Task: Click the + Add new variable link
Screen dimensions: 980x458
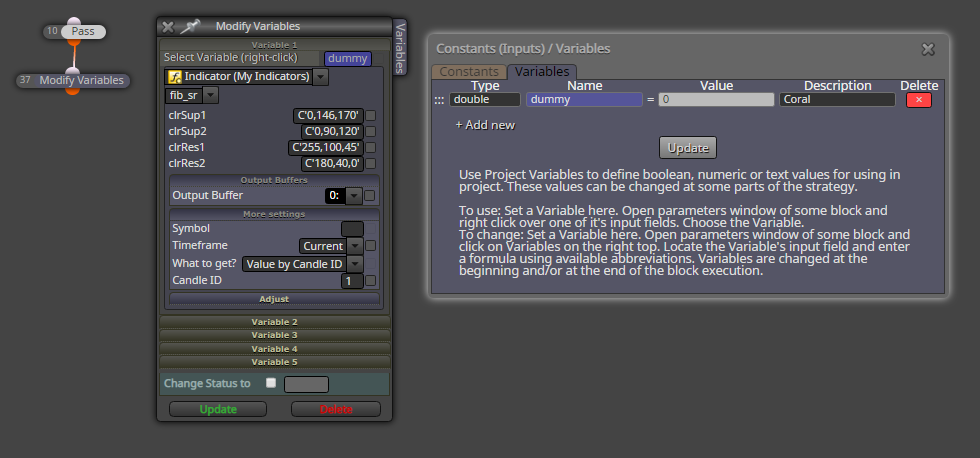Action: tap(485, 125)
